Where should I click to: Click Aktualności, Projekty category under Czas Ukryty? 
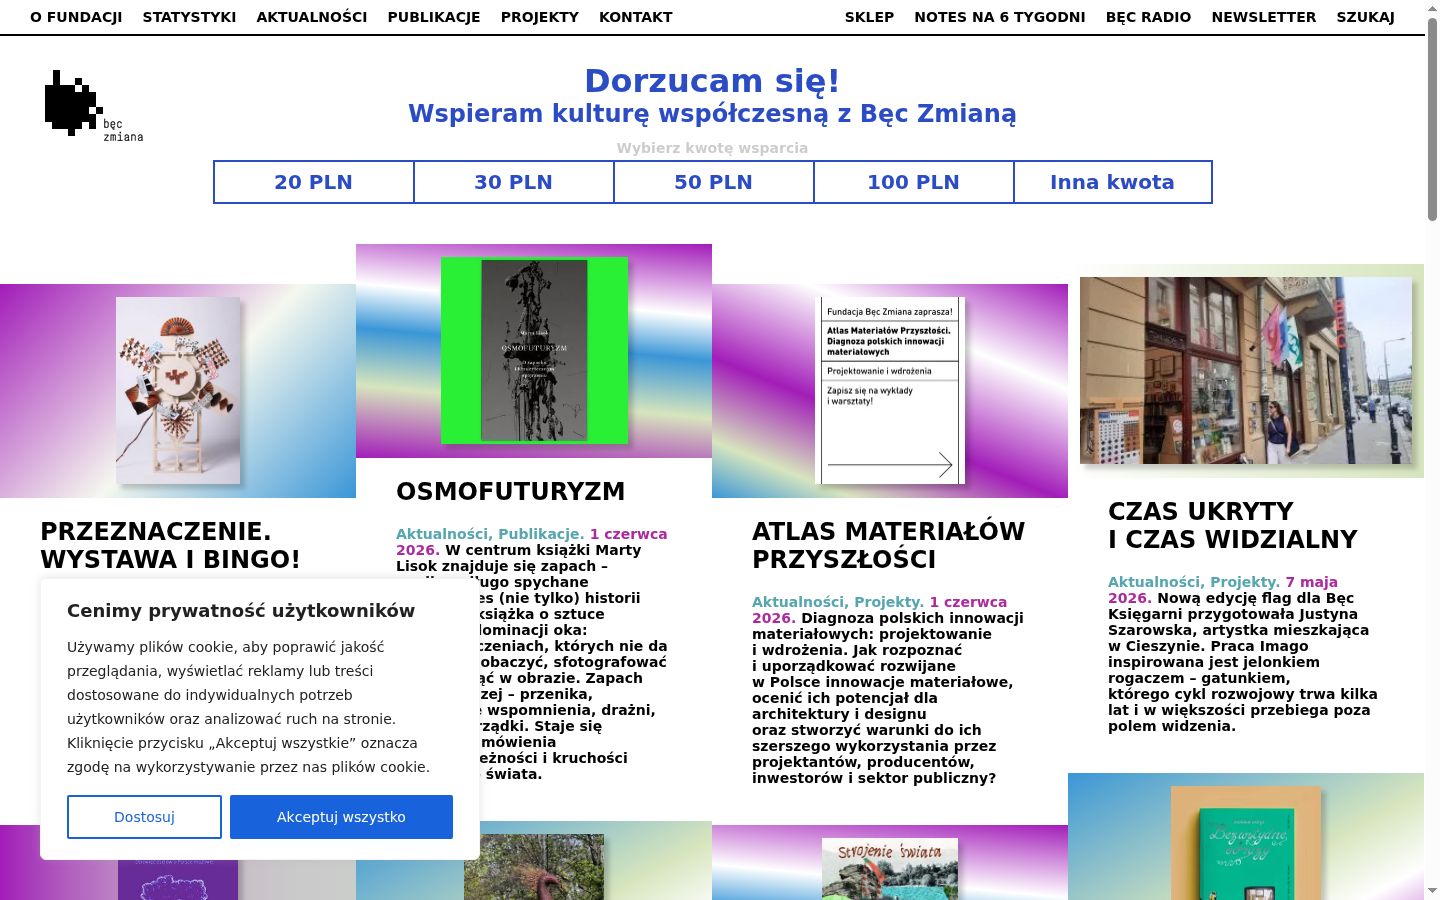tap(1194, 582)
